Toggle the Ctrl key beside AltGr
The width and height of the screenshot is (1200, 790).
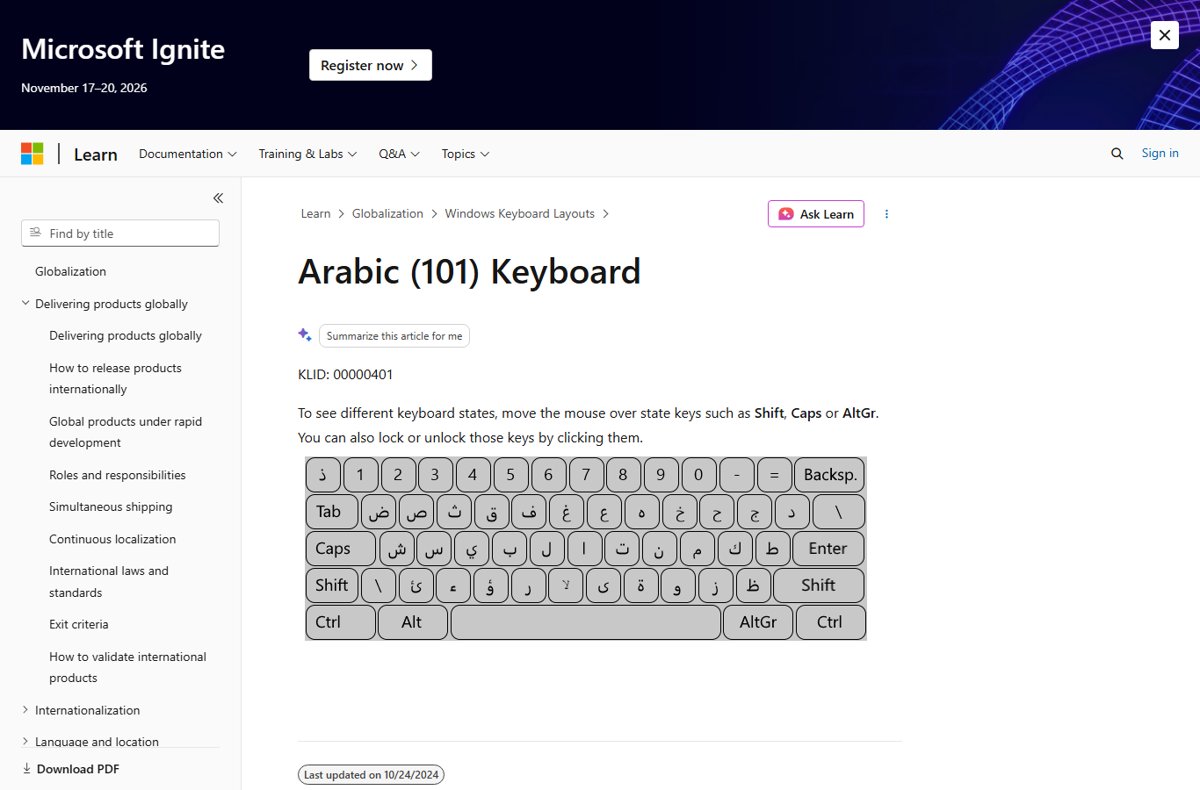coord(830,622)
